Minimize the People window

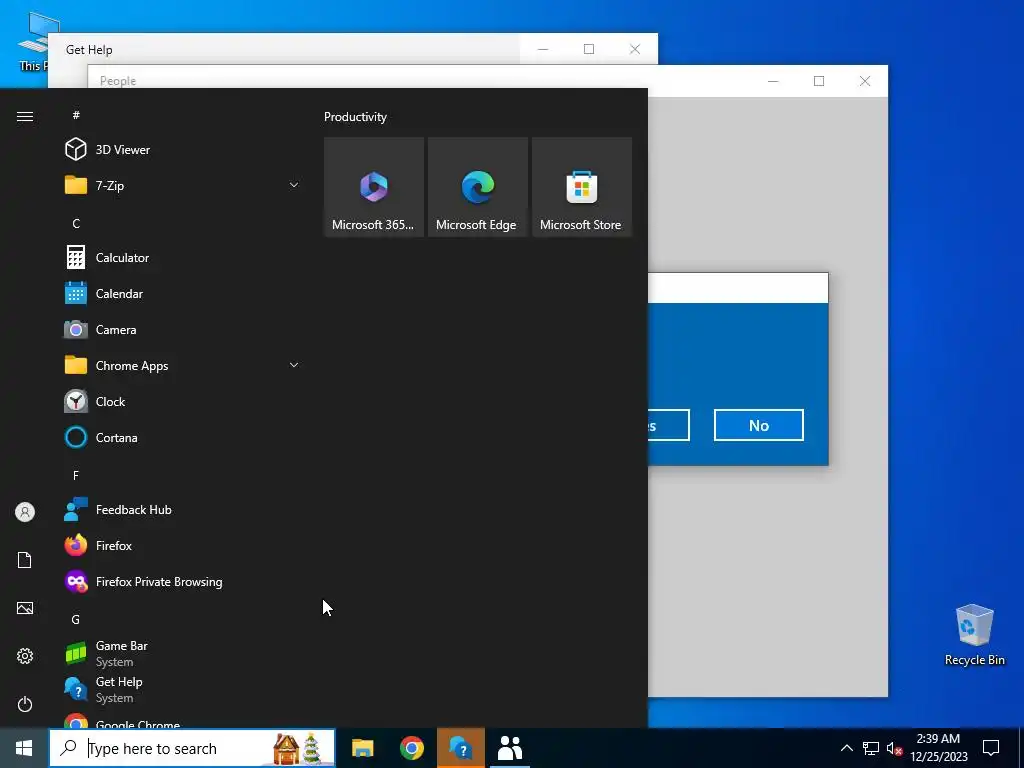coord(773,81)
